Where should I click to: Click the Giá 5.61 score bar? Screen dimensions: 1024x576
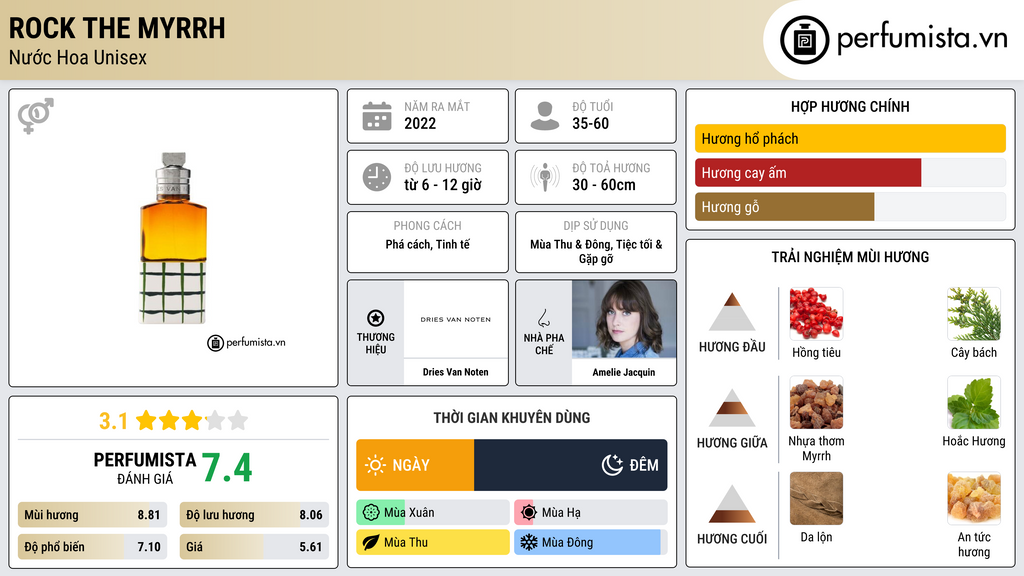(254, 547)
